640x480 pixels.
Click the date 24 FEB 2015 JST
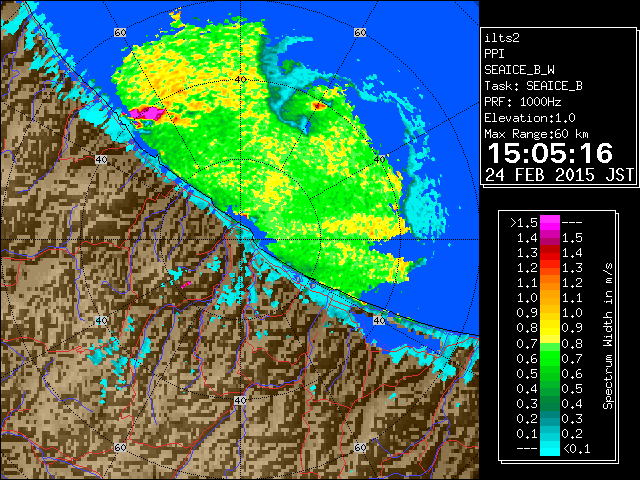[x=559, y=175]
